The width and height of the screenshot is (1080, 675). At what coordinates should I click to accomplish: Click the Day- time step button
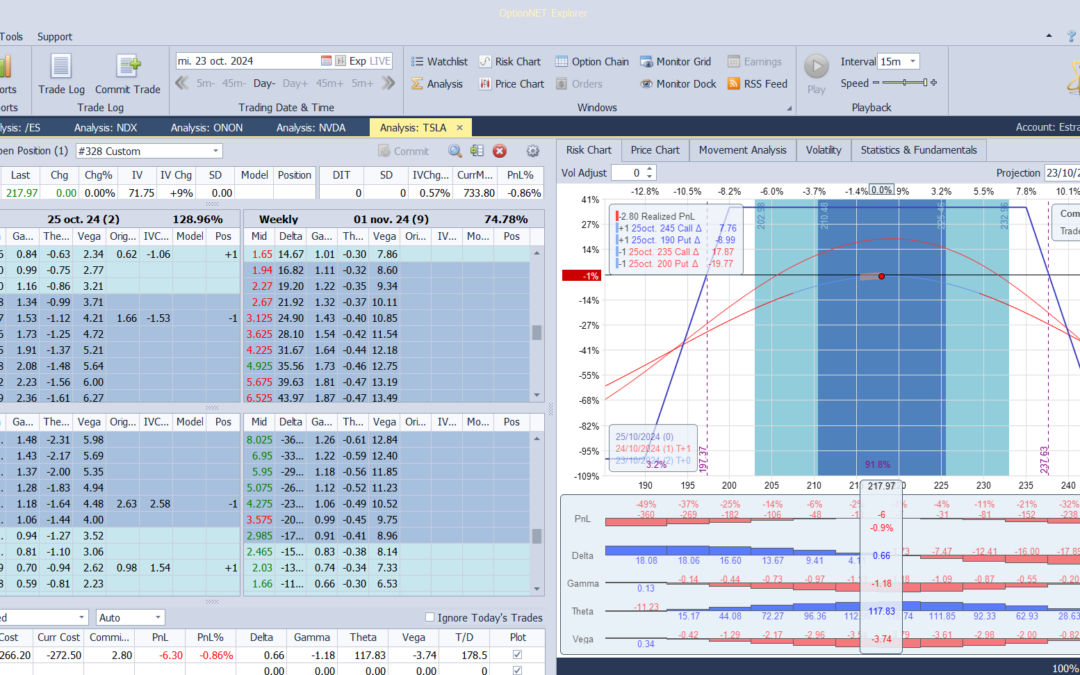click(x=264, y=83)
